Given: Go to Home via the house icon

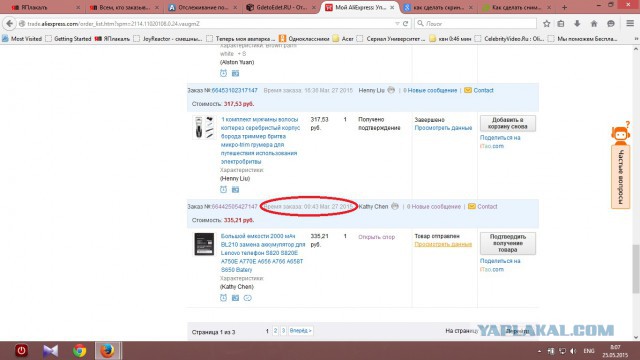Looking at the screenshot, I should (594, 24).
